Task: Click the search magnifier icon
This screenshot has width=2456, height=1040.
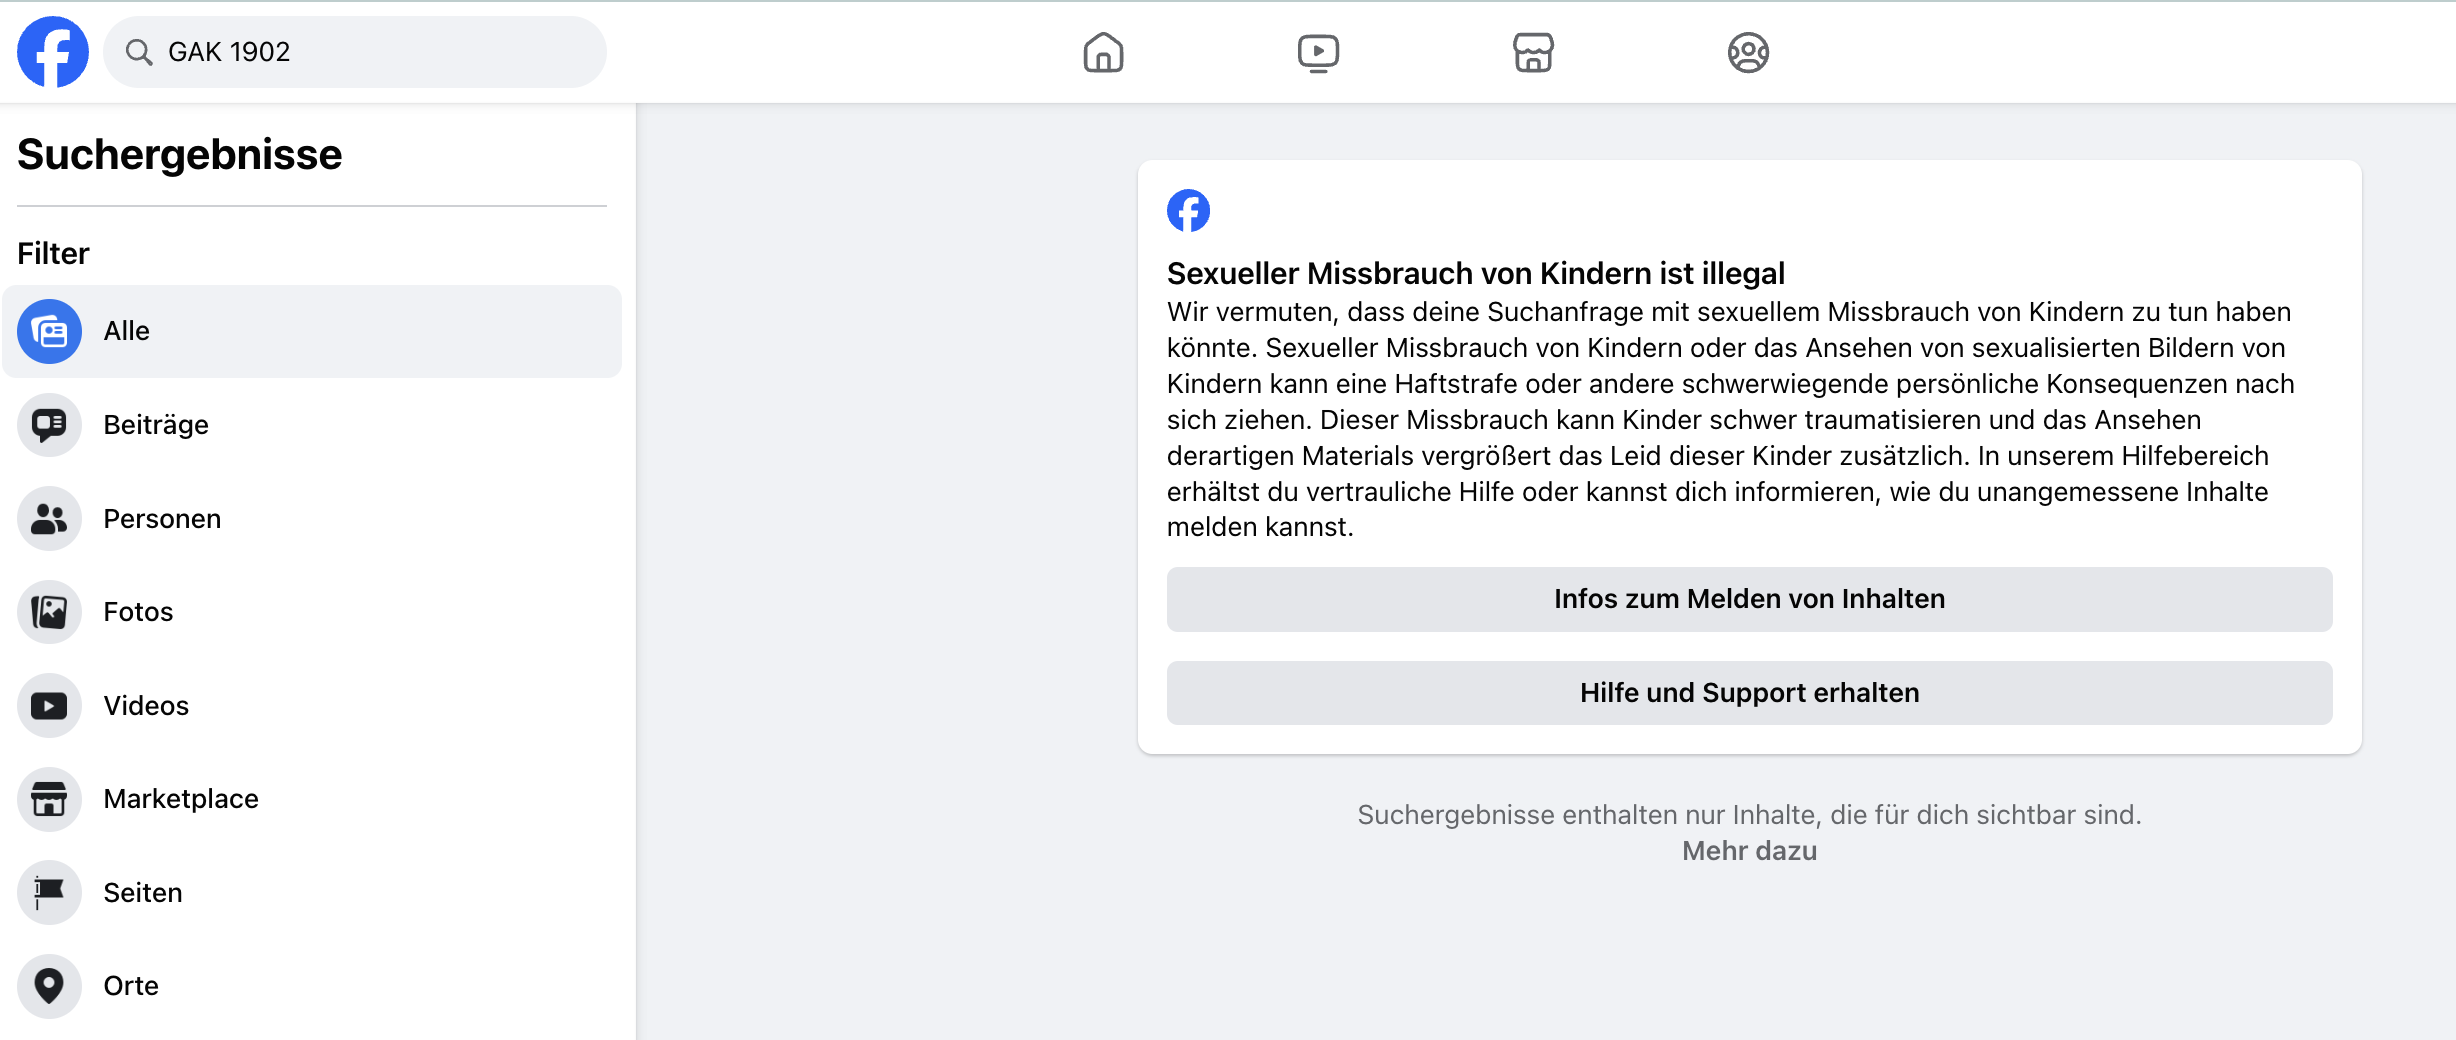Action: pyautogui.click(x=139, y=52)
